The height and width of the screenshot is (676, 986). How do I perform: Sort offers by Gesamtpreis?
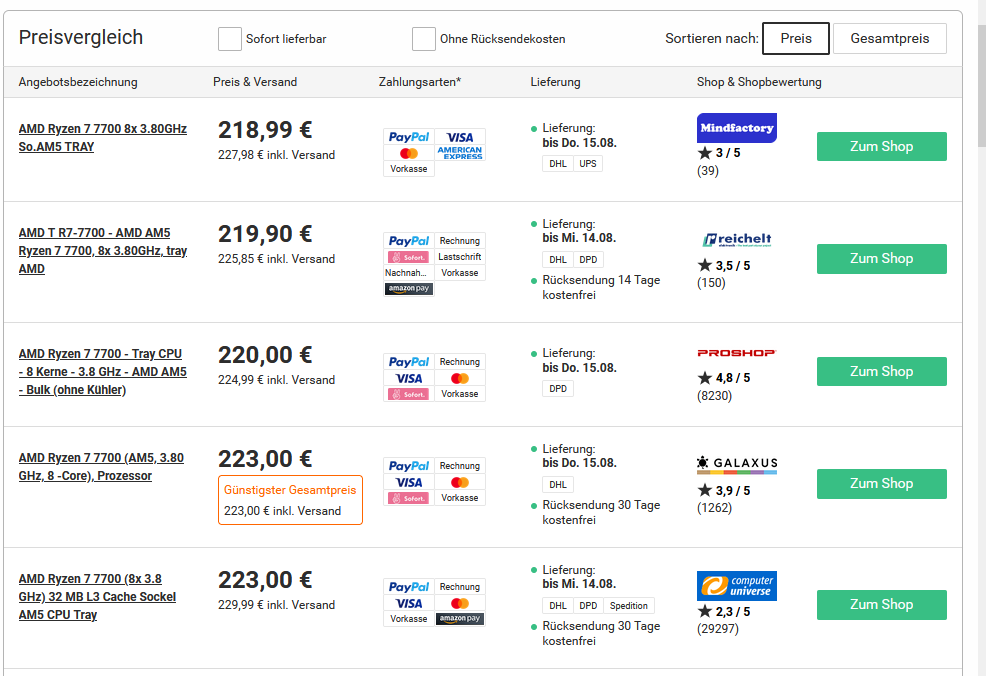[x=889, y=38]
